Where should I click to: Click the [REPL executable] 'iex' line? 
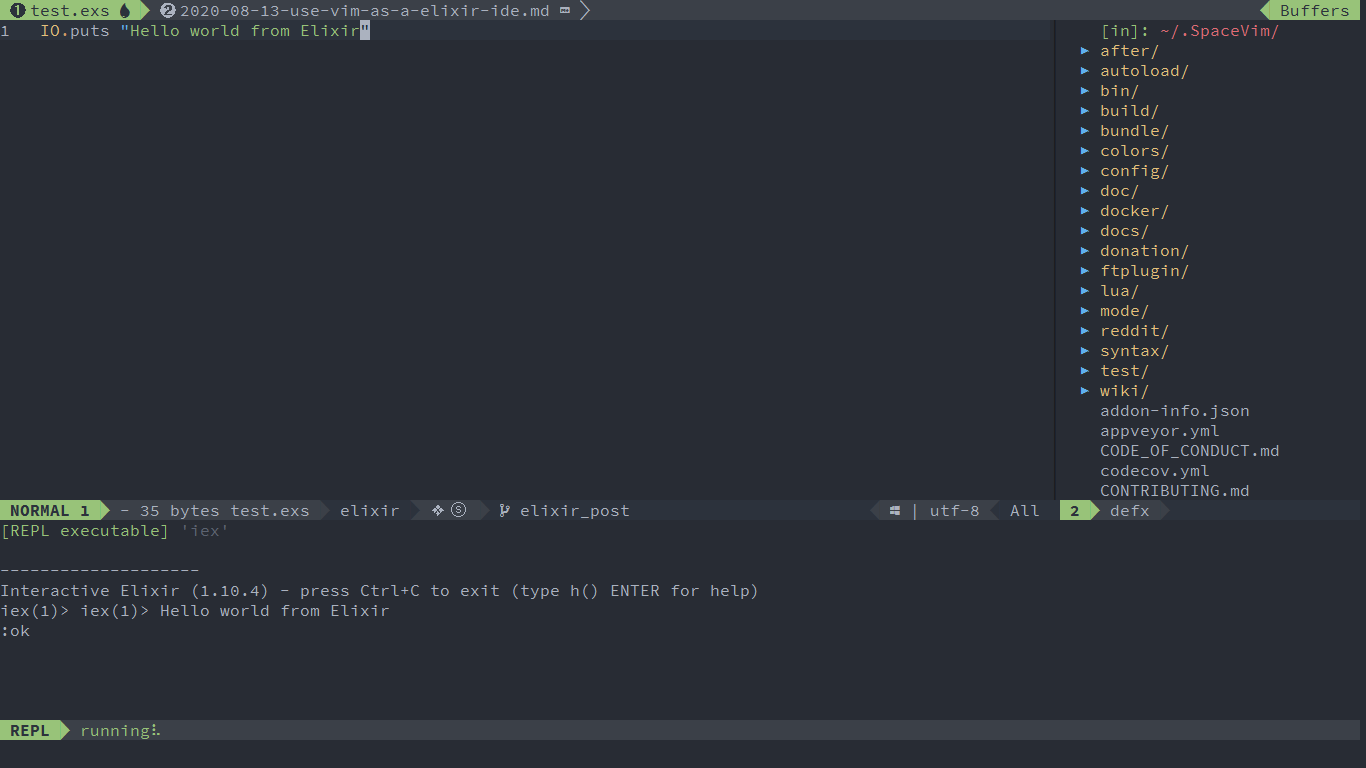[115, 531]
